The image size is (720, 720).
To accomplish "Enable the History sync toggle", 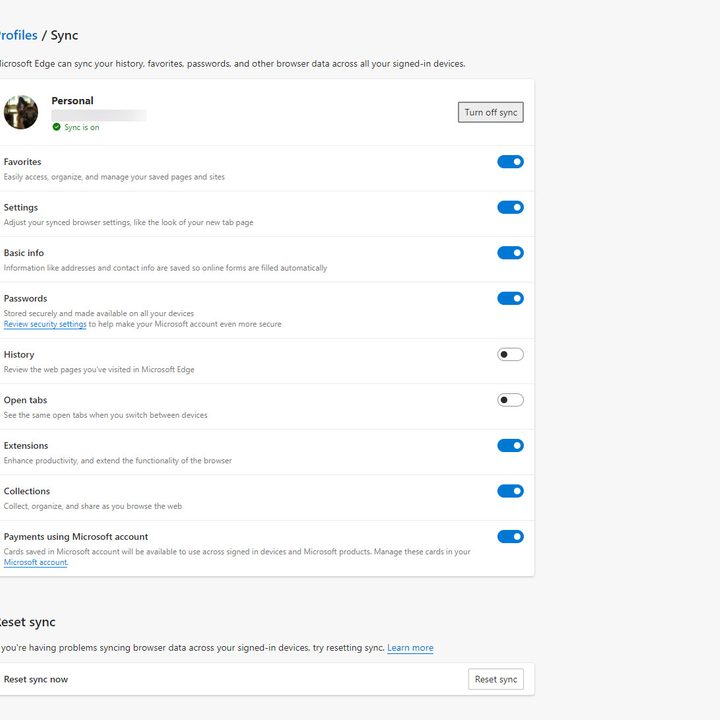I will (510, 354).
